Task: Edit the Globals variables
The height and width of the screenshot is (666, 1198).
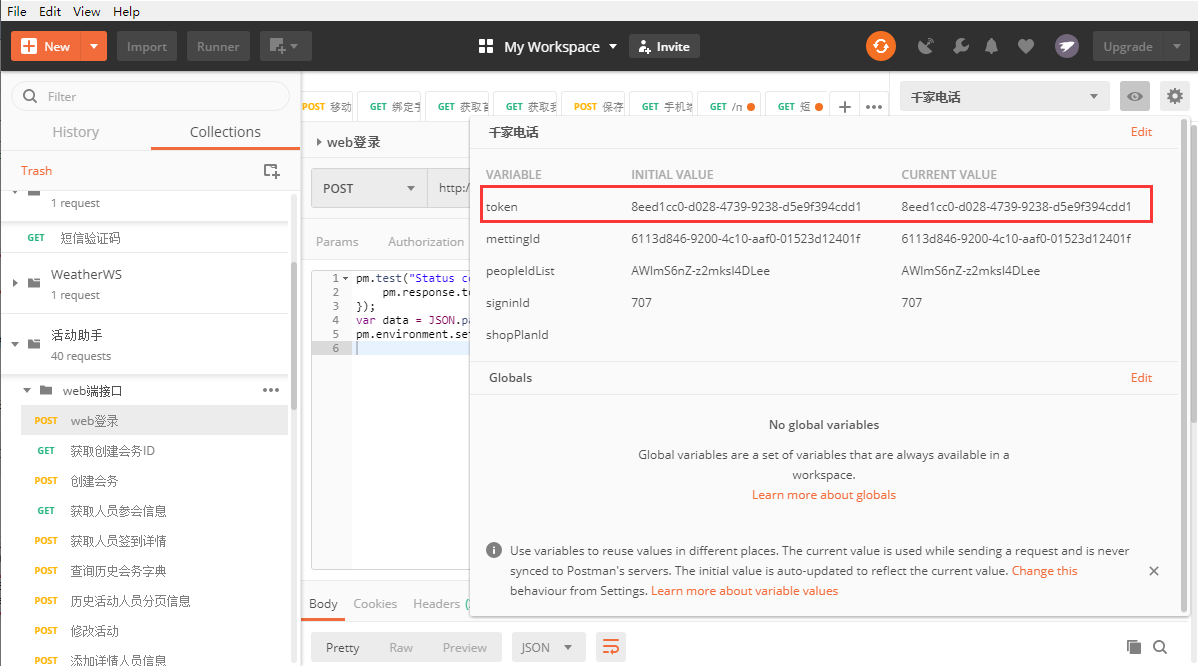Action: coord(1141,377)
